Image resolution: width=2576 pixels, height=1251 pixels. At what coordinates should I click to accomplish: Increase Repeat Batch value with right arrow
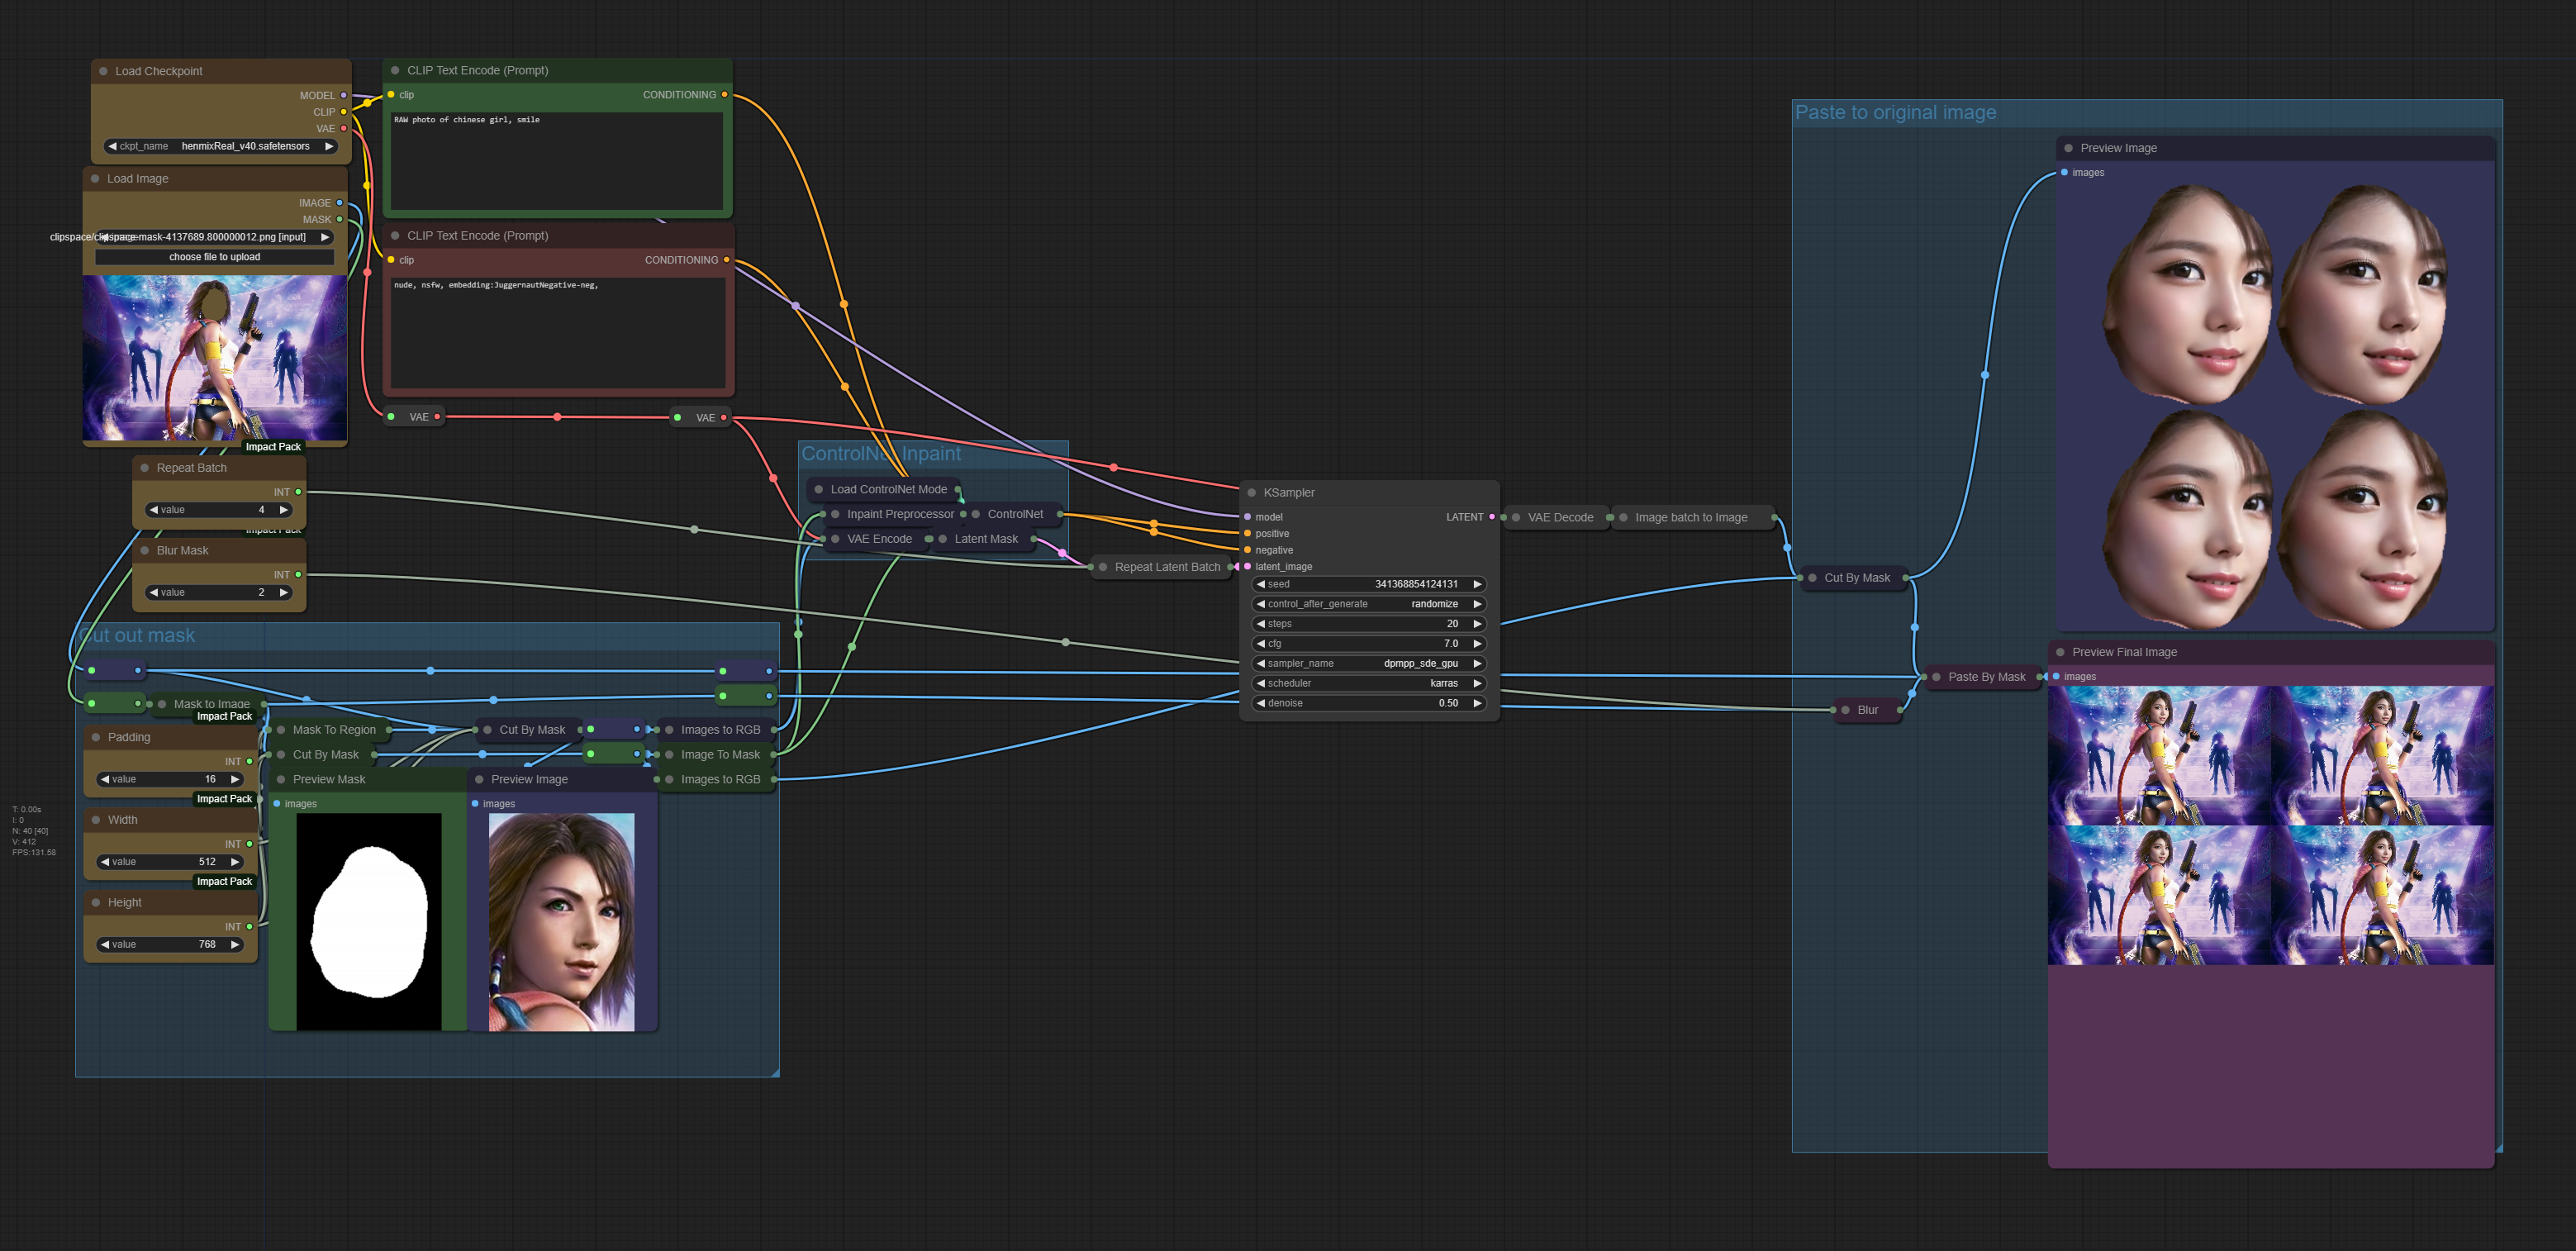click(x=284, y=510)
